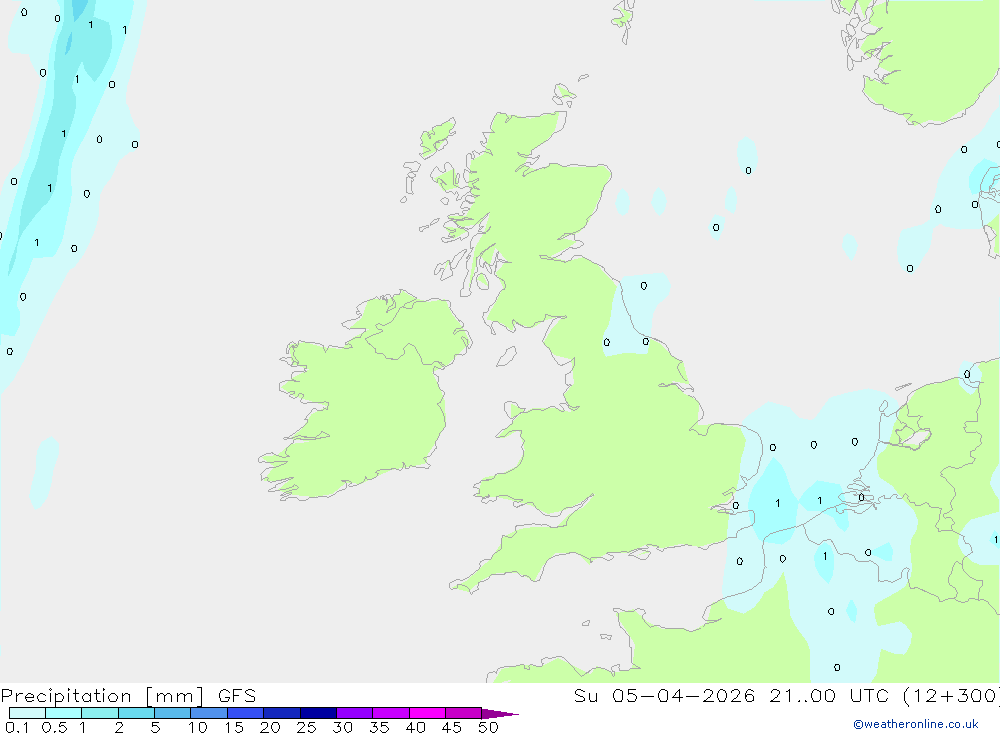The image size is (1000, 733).
Task: Click the legend value "0.5"
Action: tap(54, 727)
